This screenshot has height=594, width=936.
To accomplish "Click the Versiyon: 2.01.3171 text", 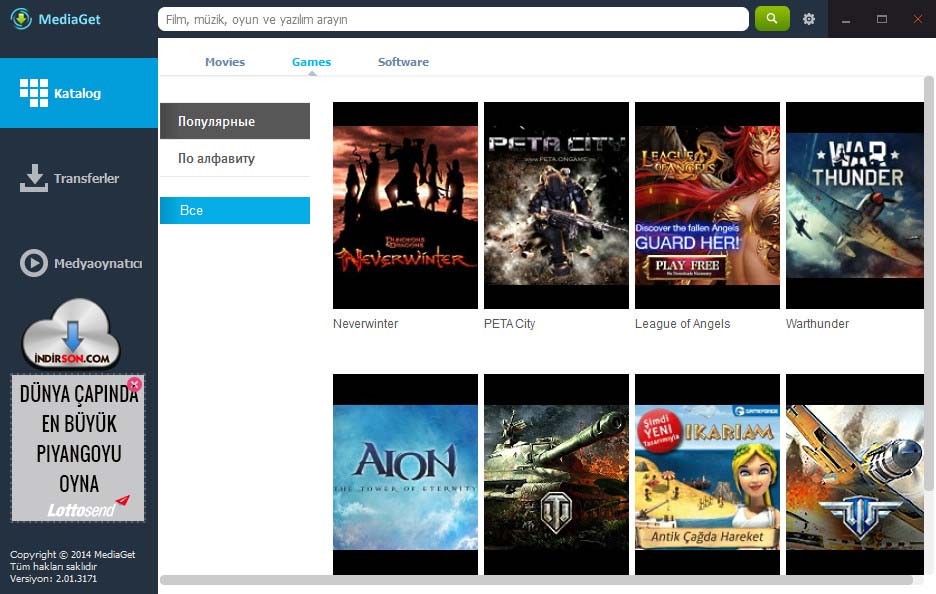I will coord(53,578).
